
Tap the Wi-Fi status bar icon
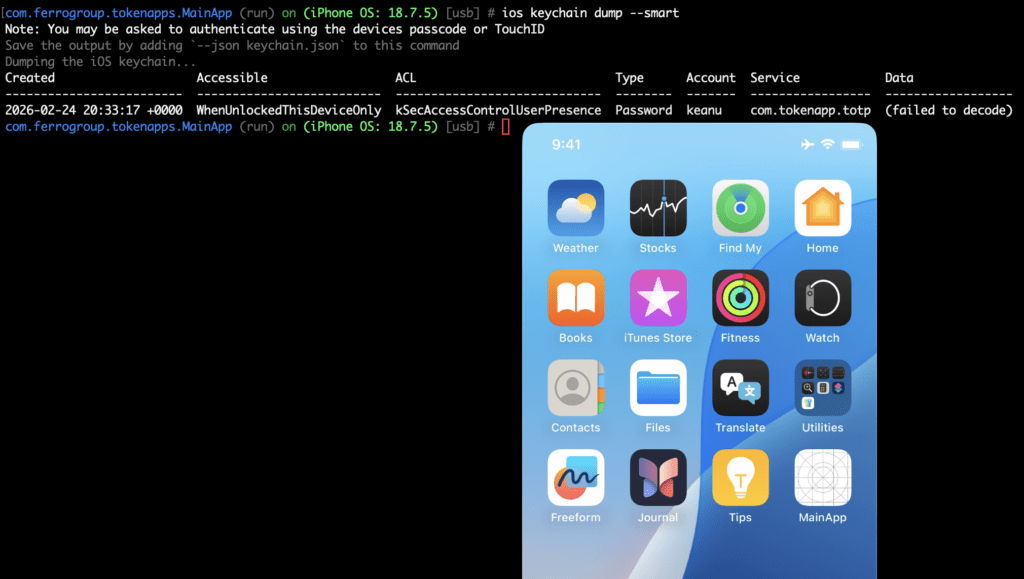point(827,145)
